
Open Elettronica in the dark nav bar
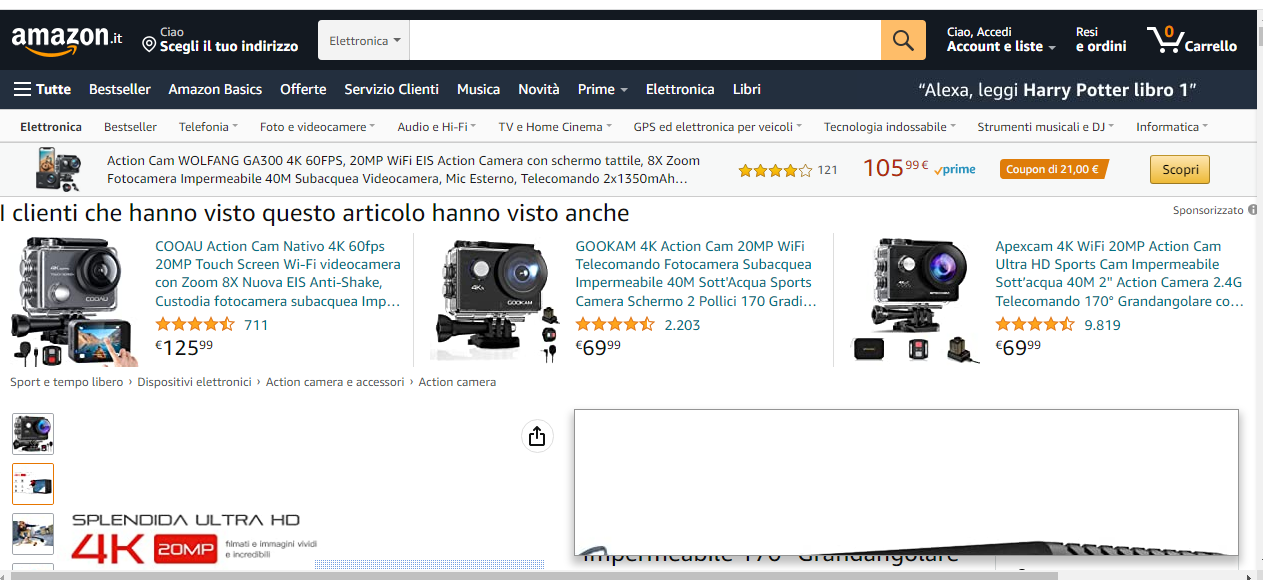pos(680,89)
